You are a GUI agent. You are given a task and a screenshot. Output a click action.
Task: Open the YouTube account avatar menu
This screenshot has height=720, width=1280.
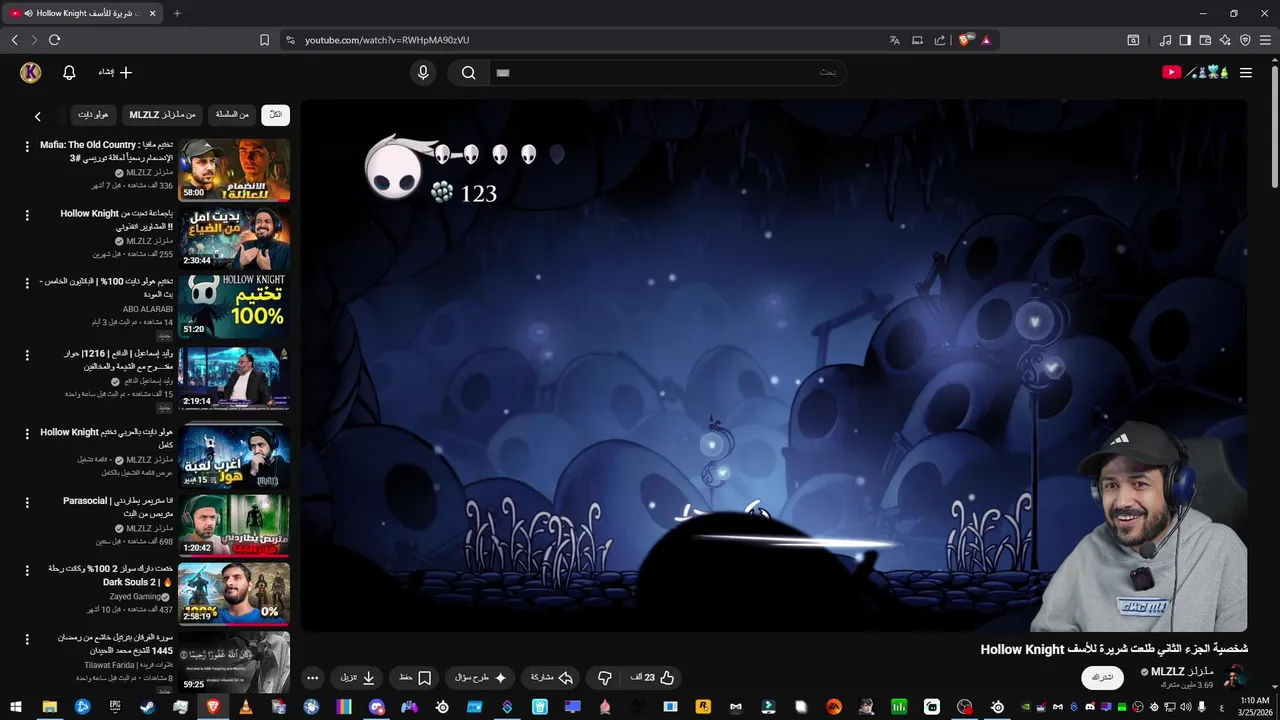click(31, 72)
